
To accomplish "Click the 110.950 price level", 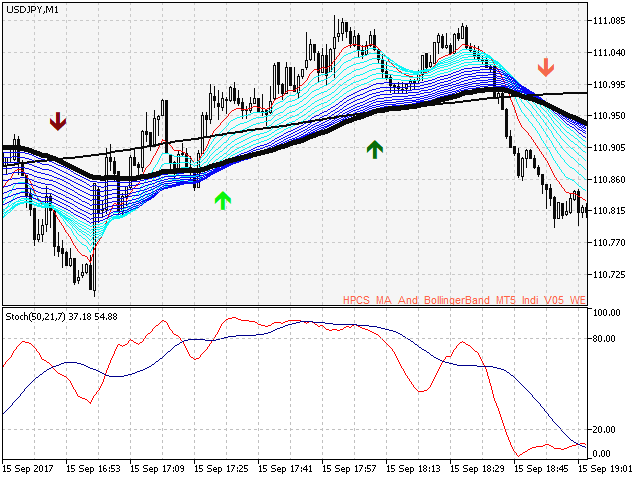I will 609,116.
